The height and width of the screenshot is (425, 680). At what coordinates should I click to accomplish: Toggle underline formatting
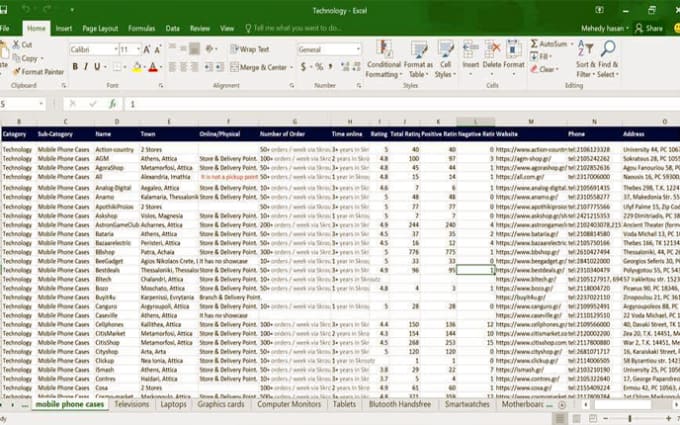tap(98, 67)
